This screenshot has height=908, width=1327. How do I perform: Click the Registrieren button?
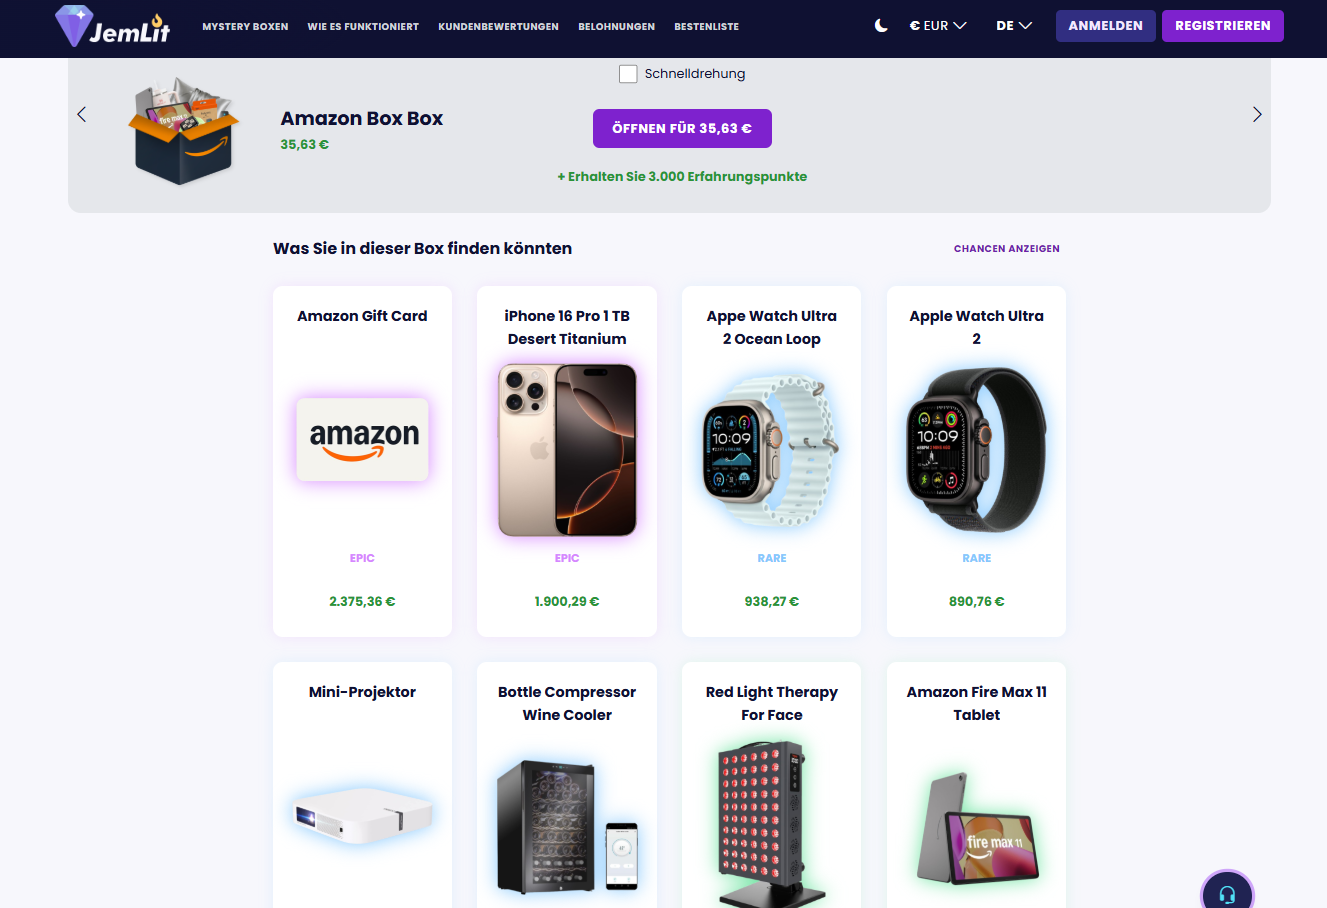(1222, 26)
